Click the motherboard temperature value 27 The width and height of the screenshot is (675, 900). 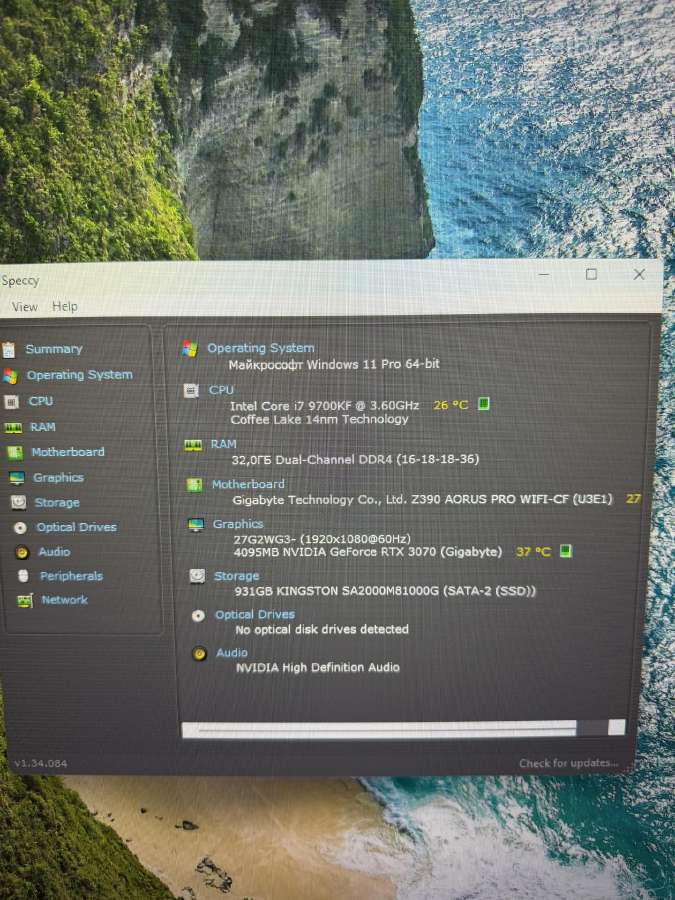(633, 499)
